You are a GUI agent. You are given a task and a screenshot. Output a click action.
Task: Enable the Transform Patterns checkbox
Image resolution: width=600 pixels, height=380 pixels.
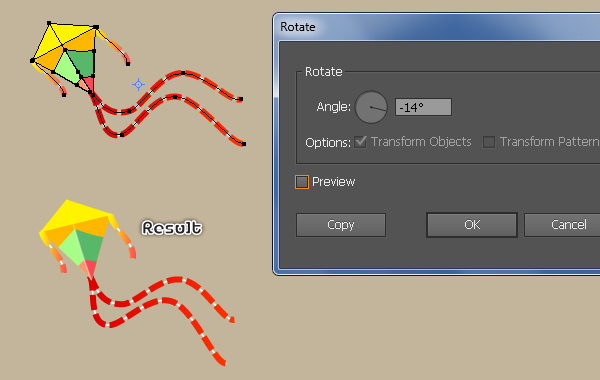[489, 142]
